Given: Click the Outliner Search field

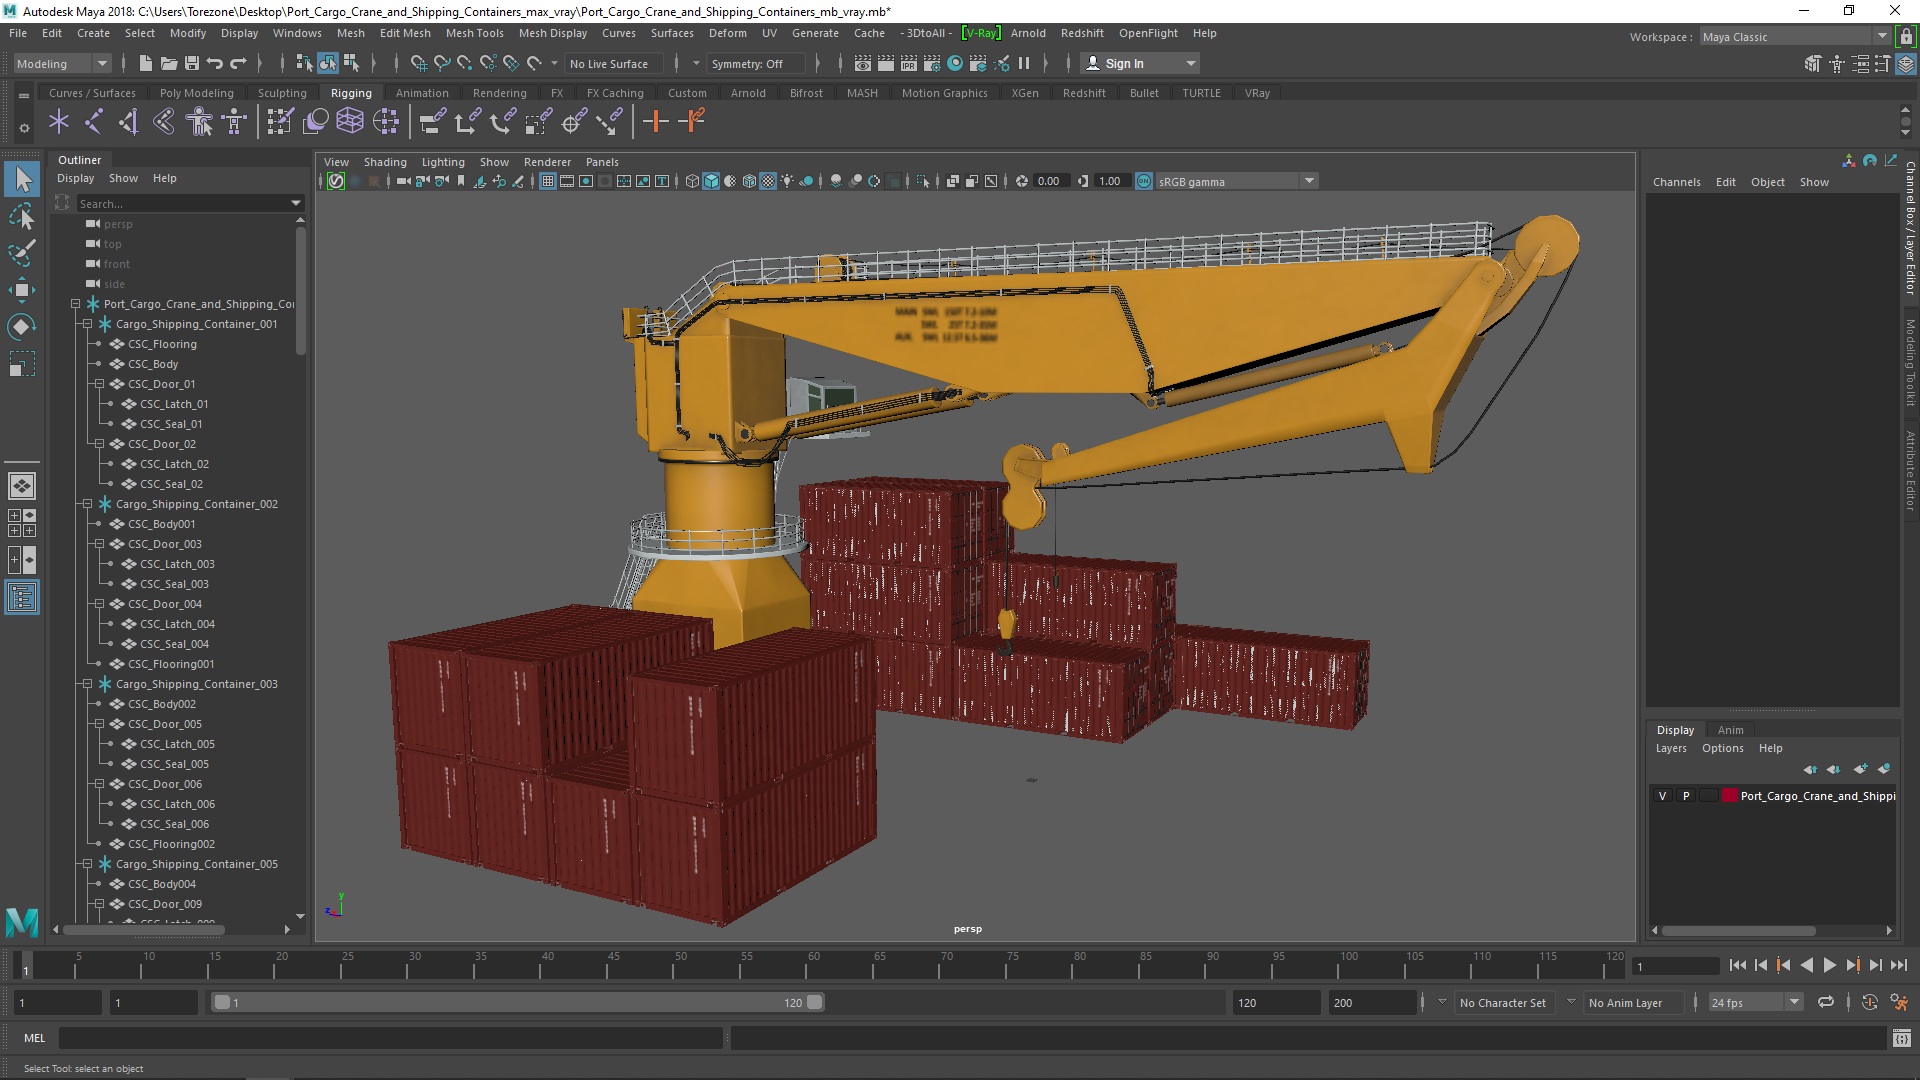Looking at the screenshot, I should pos(190,203).
